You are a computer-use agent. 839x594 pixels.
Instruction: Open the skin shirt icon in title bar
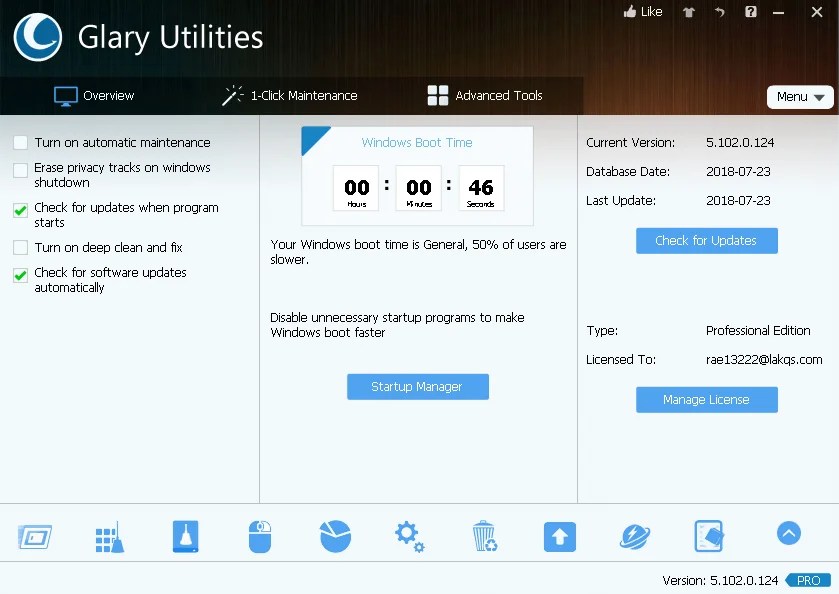tap(689, 12)
